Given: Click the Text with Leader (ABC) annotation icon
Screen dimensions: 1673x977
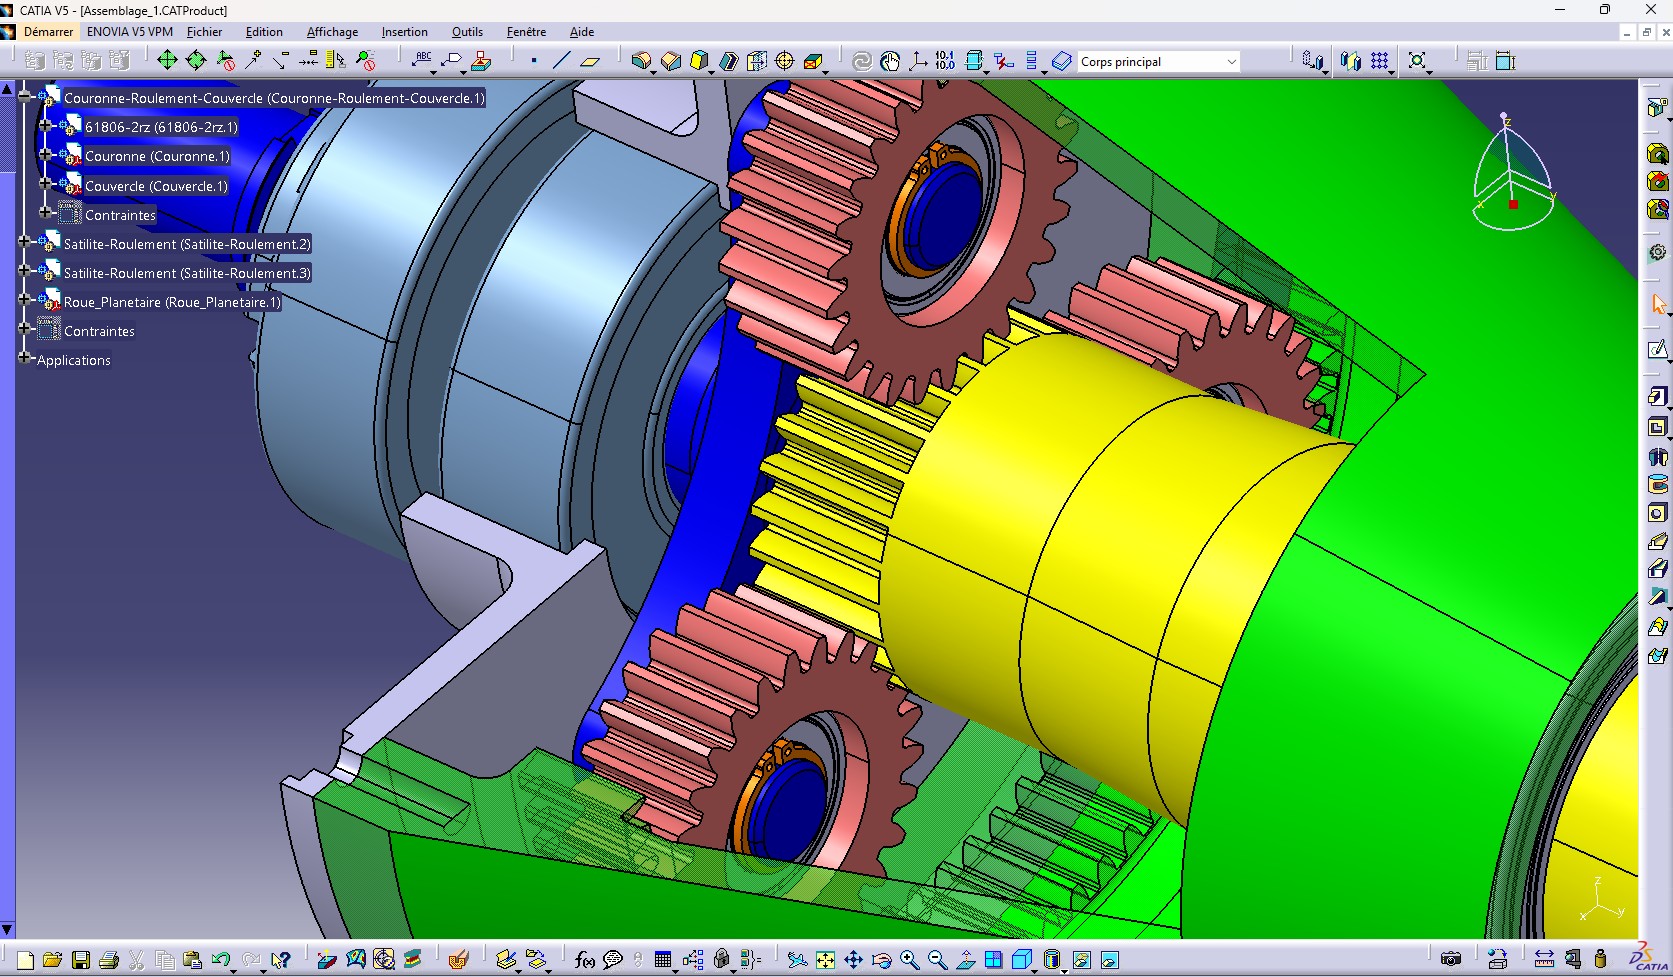Looking at the screenshot, I should tap(423, 61).
